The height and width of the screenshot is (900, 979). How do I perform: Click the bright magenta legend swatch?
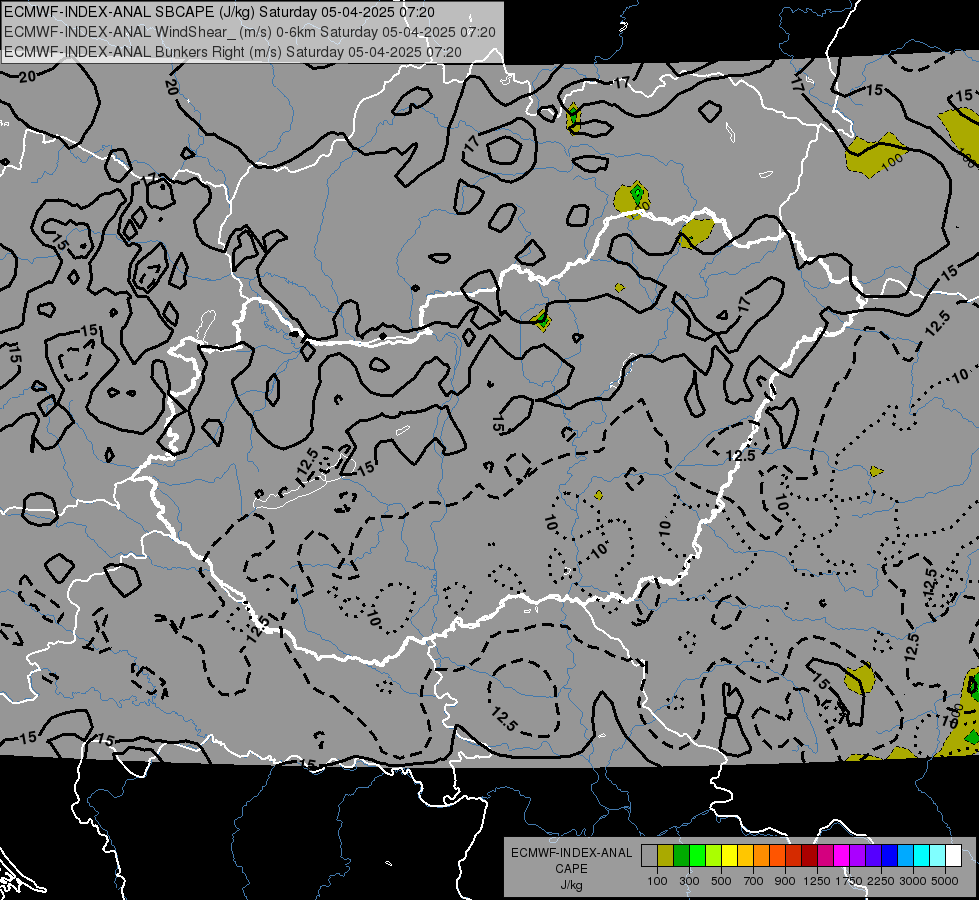[842, 856]
